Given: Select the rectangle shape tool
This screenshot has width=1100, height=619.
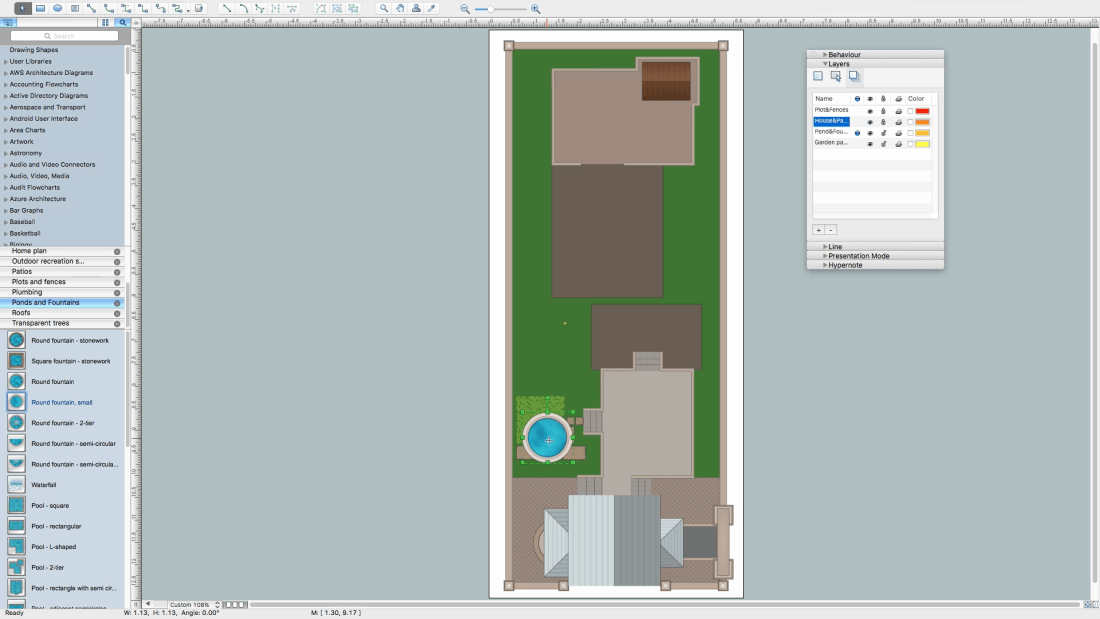Looking at the screenshot, I should click(x=40, y=8).
